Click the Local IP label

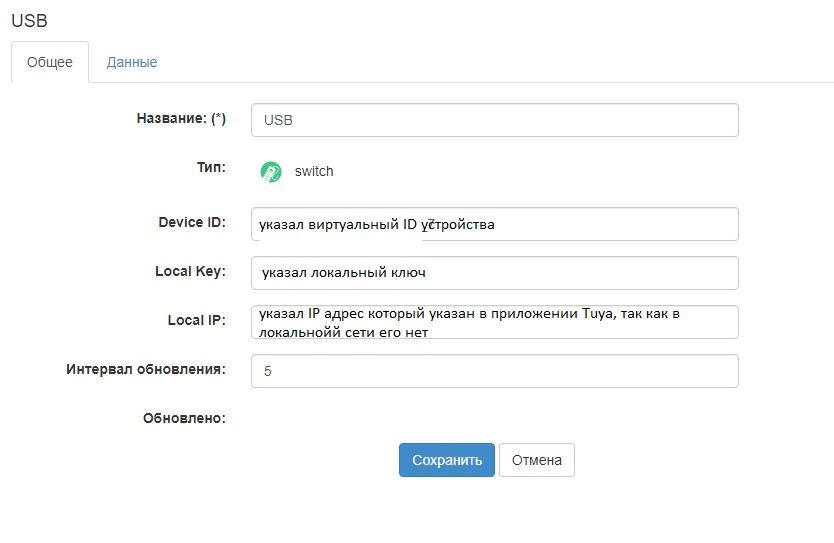196,320
